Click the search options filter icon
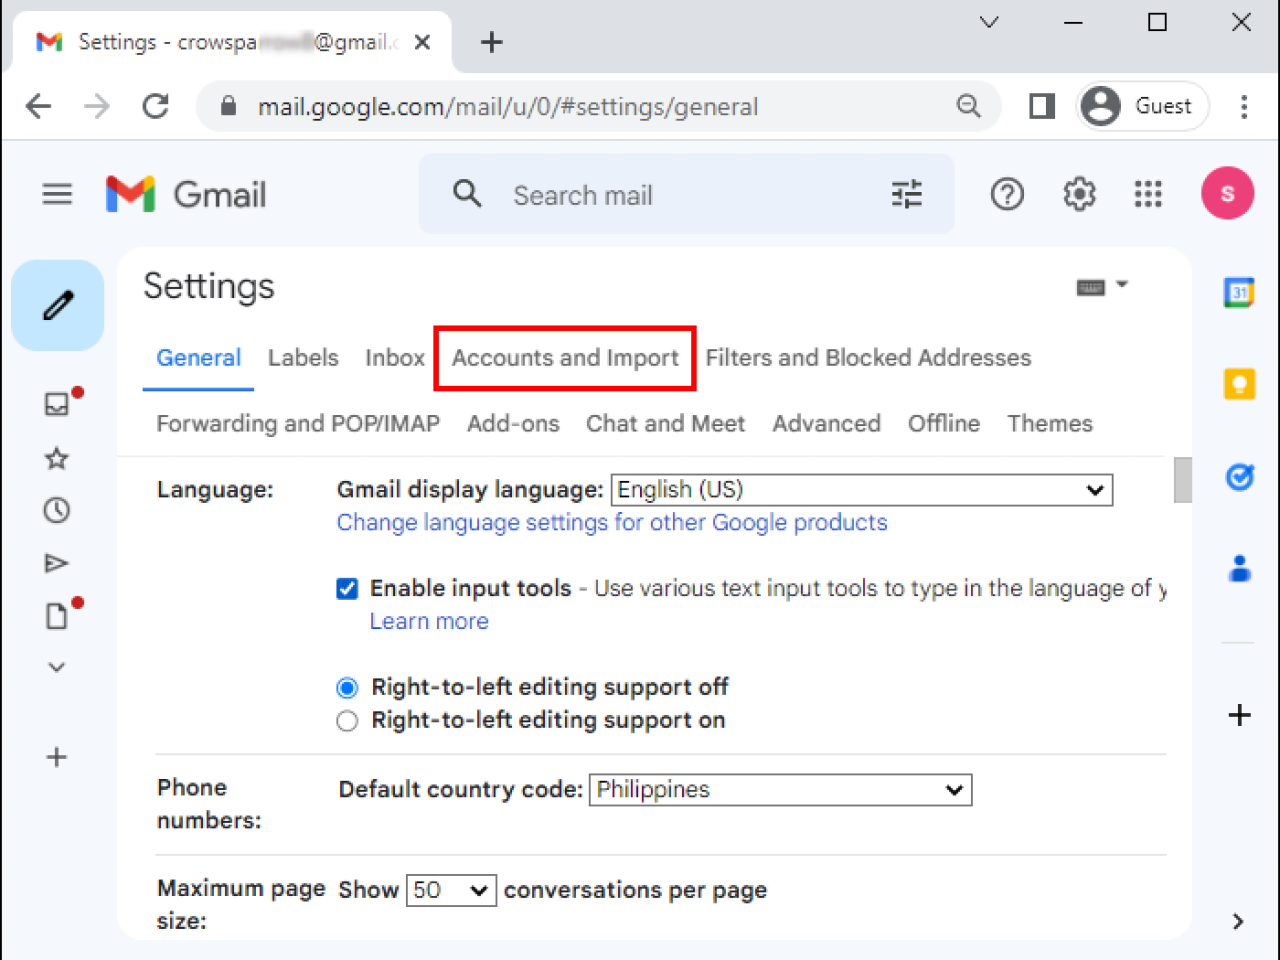 (x=906, y=194)
